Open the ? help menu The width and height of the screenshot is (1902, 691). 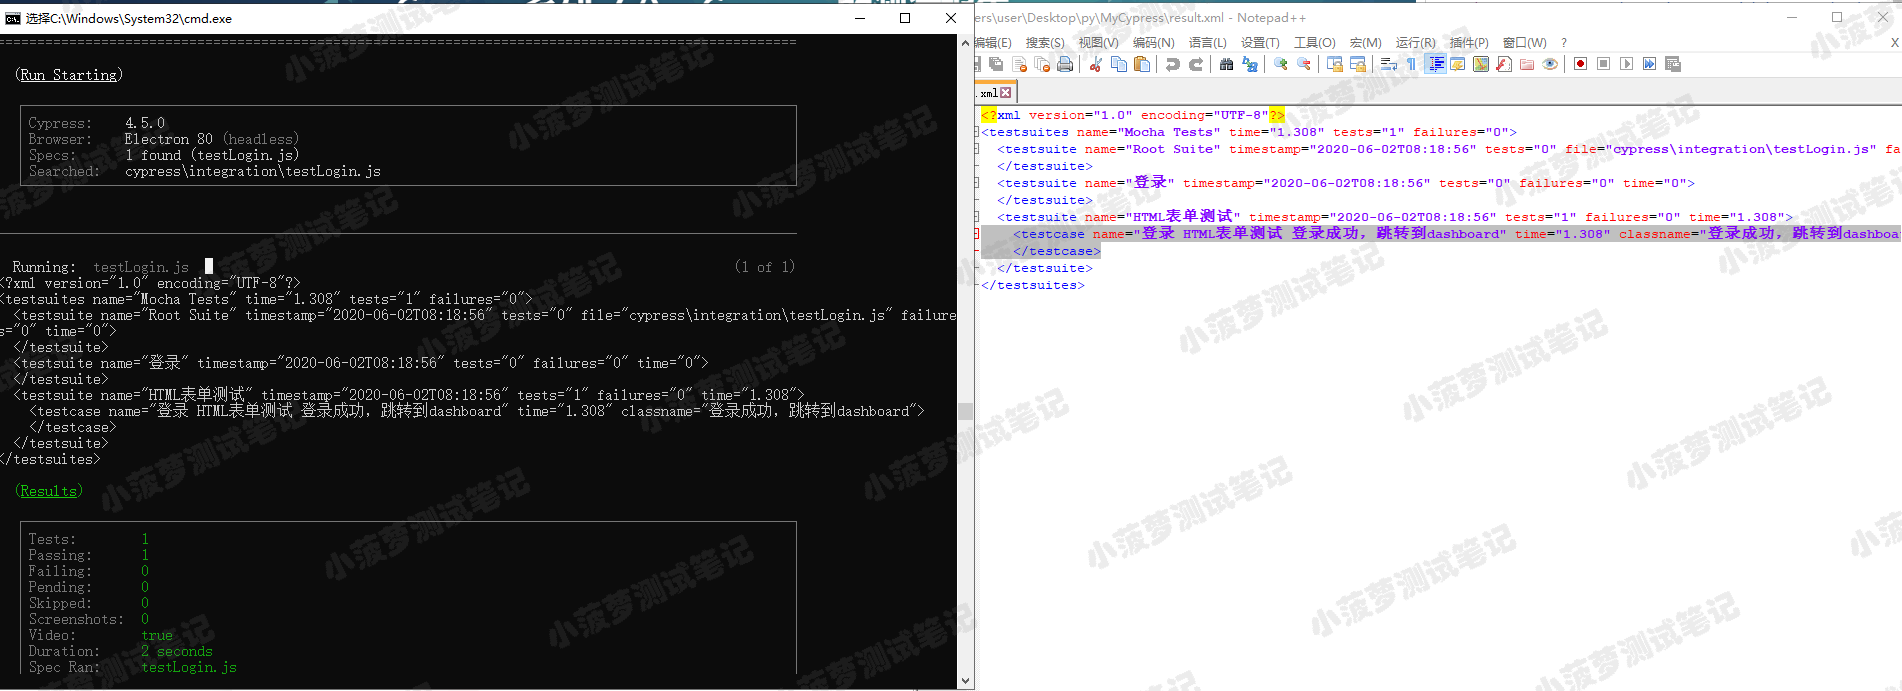coord(1564,43)
